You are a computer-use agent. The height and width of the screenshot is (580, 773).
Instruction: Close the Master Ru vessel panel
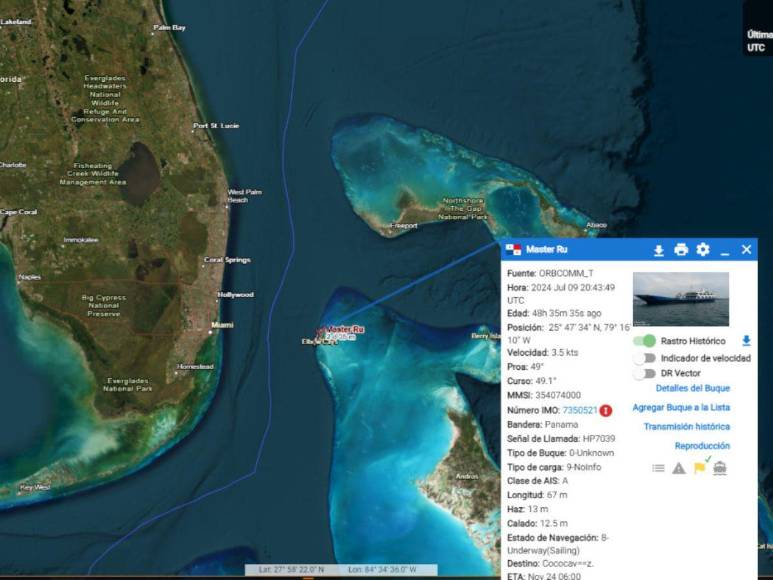746,250
